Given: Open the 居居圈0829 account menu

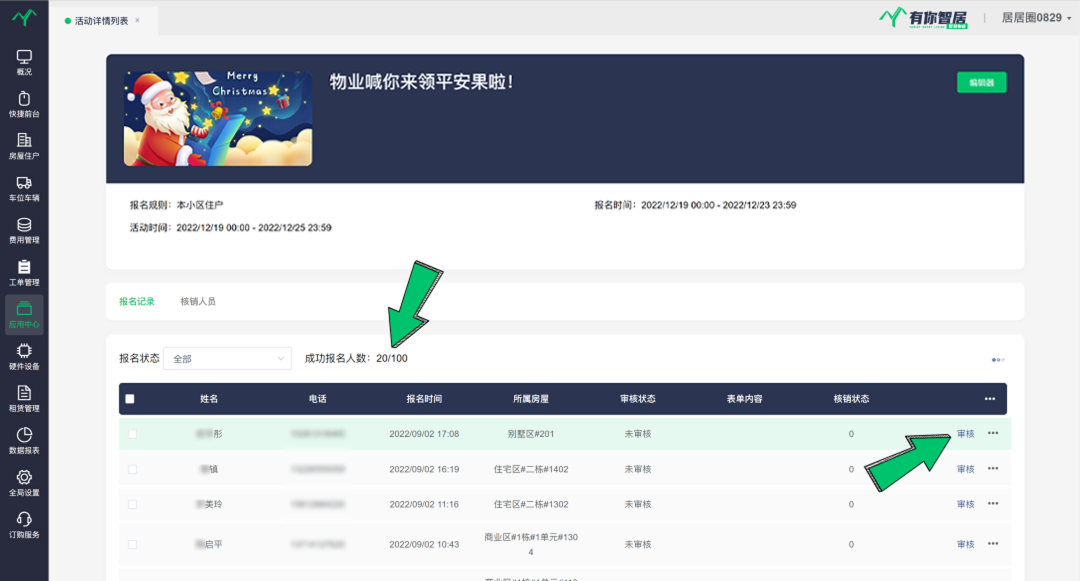Looking at the screenshot, I should (1036, 18).
